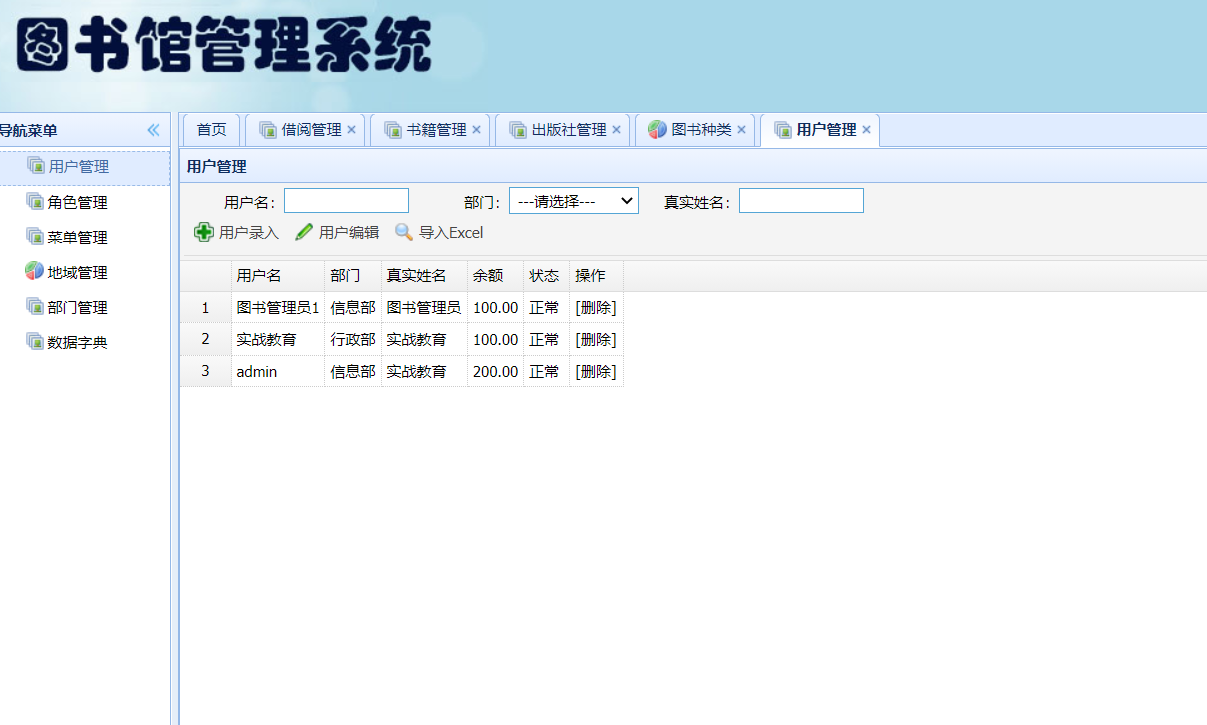
Task: Click the 部门管理 sidebar icon
Action: (x=35, y=306)
